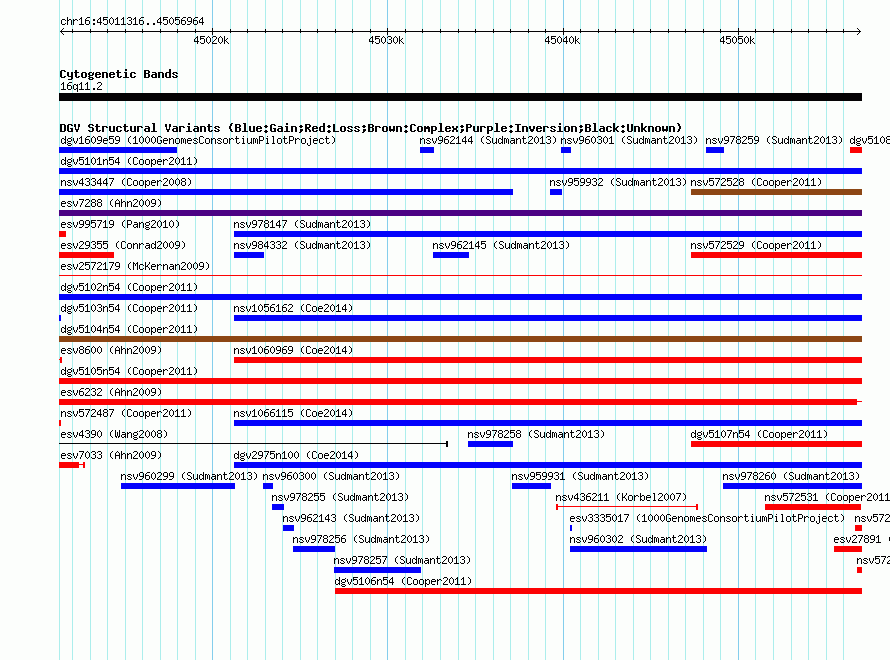Click the blue bar under nsv960299

coord(178,486)
